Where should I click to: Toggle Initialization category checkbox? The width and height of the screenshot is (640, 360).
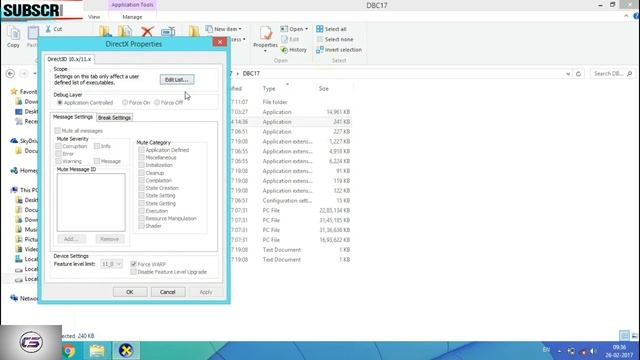click(142, 165)
